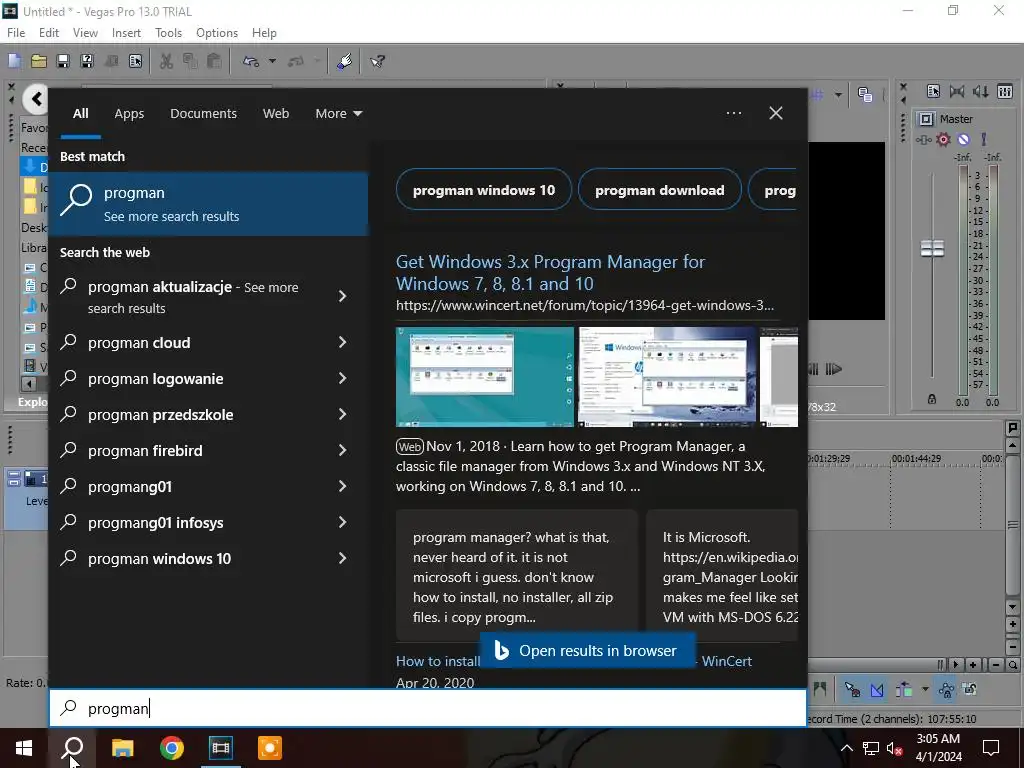Expand progman logowanie suggestion arrow
The width and height of the screenshot is (1024, 768).
342,378
